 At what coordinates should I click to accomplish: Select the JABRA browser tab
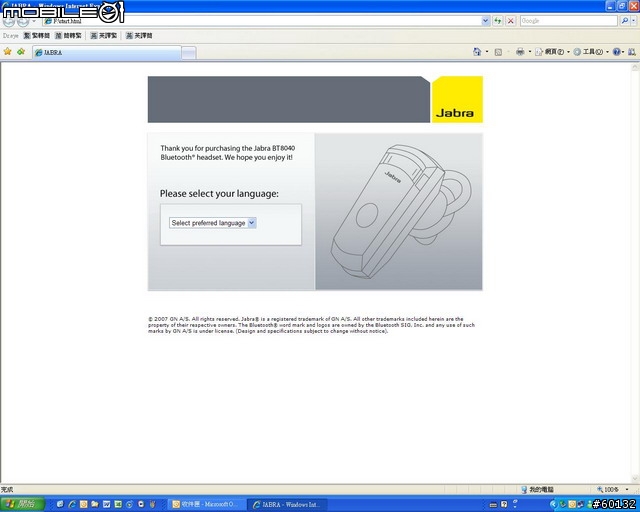tap(107, 52)
